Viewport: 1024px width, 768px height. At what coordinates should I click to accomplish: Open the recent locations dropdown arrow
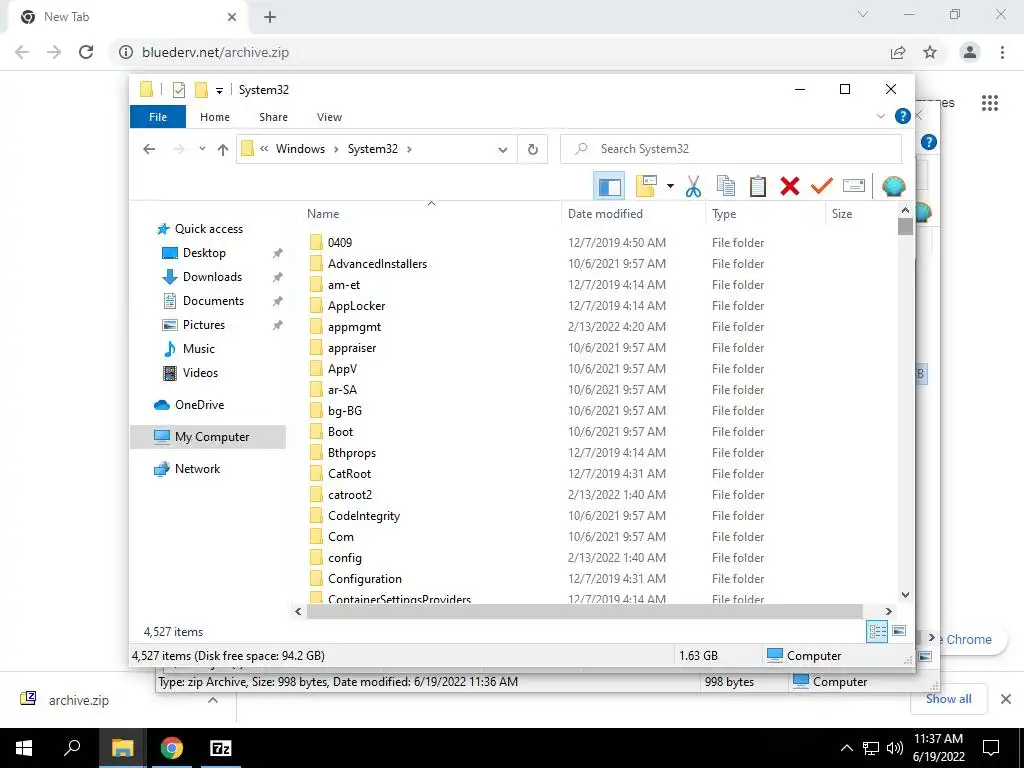(x=202, y=149)
